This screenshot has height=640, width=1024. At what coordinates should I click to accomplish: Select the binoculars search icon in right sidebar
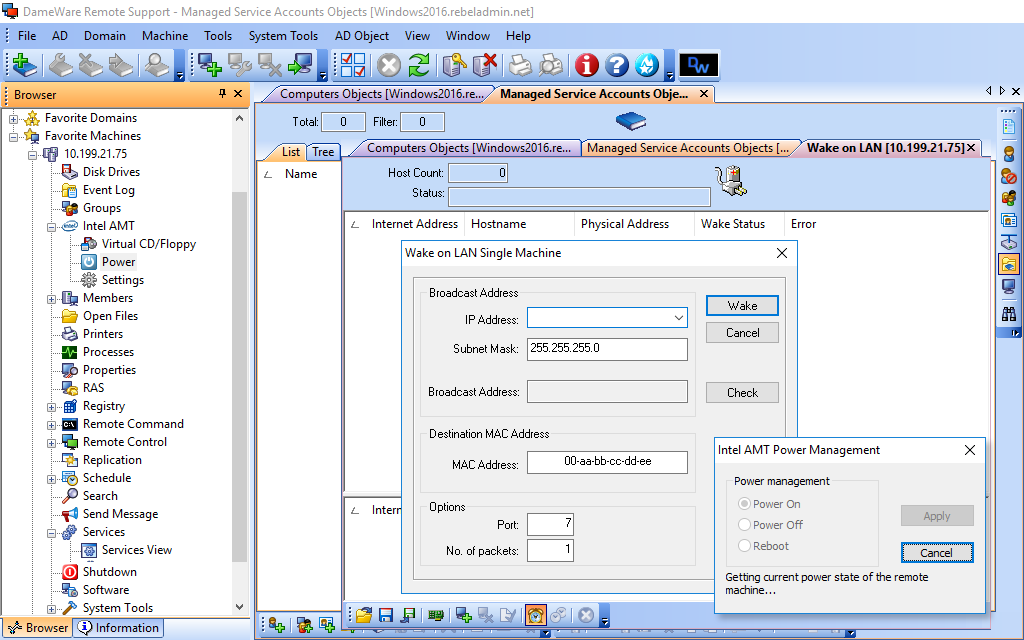[1010, 313]
